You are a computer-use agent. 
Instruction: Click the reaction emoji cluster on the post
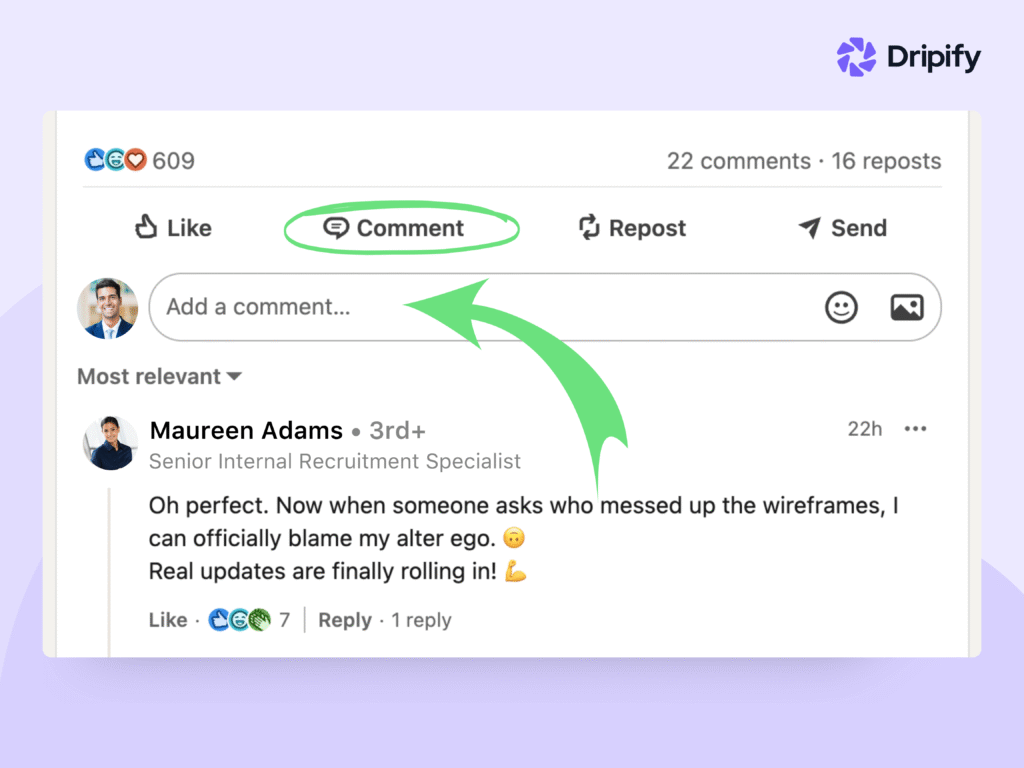[x=115, y=160]
